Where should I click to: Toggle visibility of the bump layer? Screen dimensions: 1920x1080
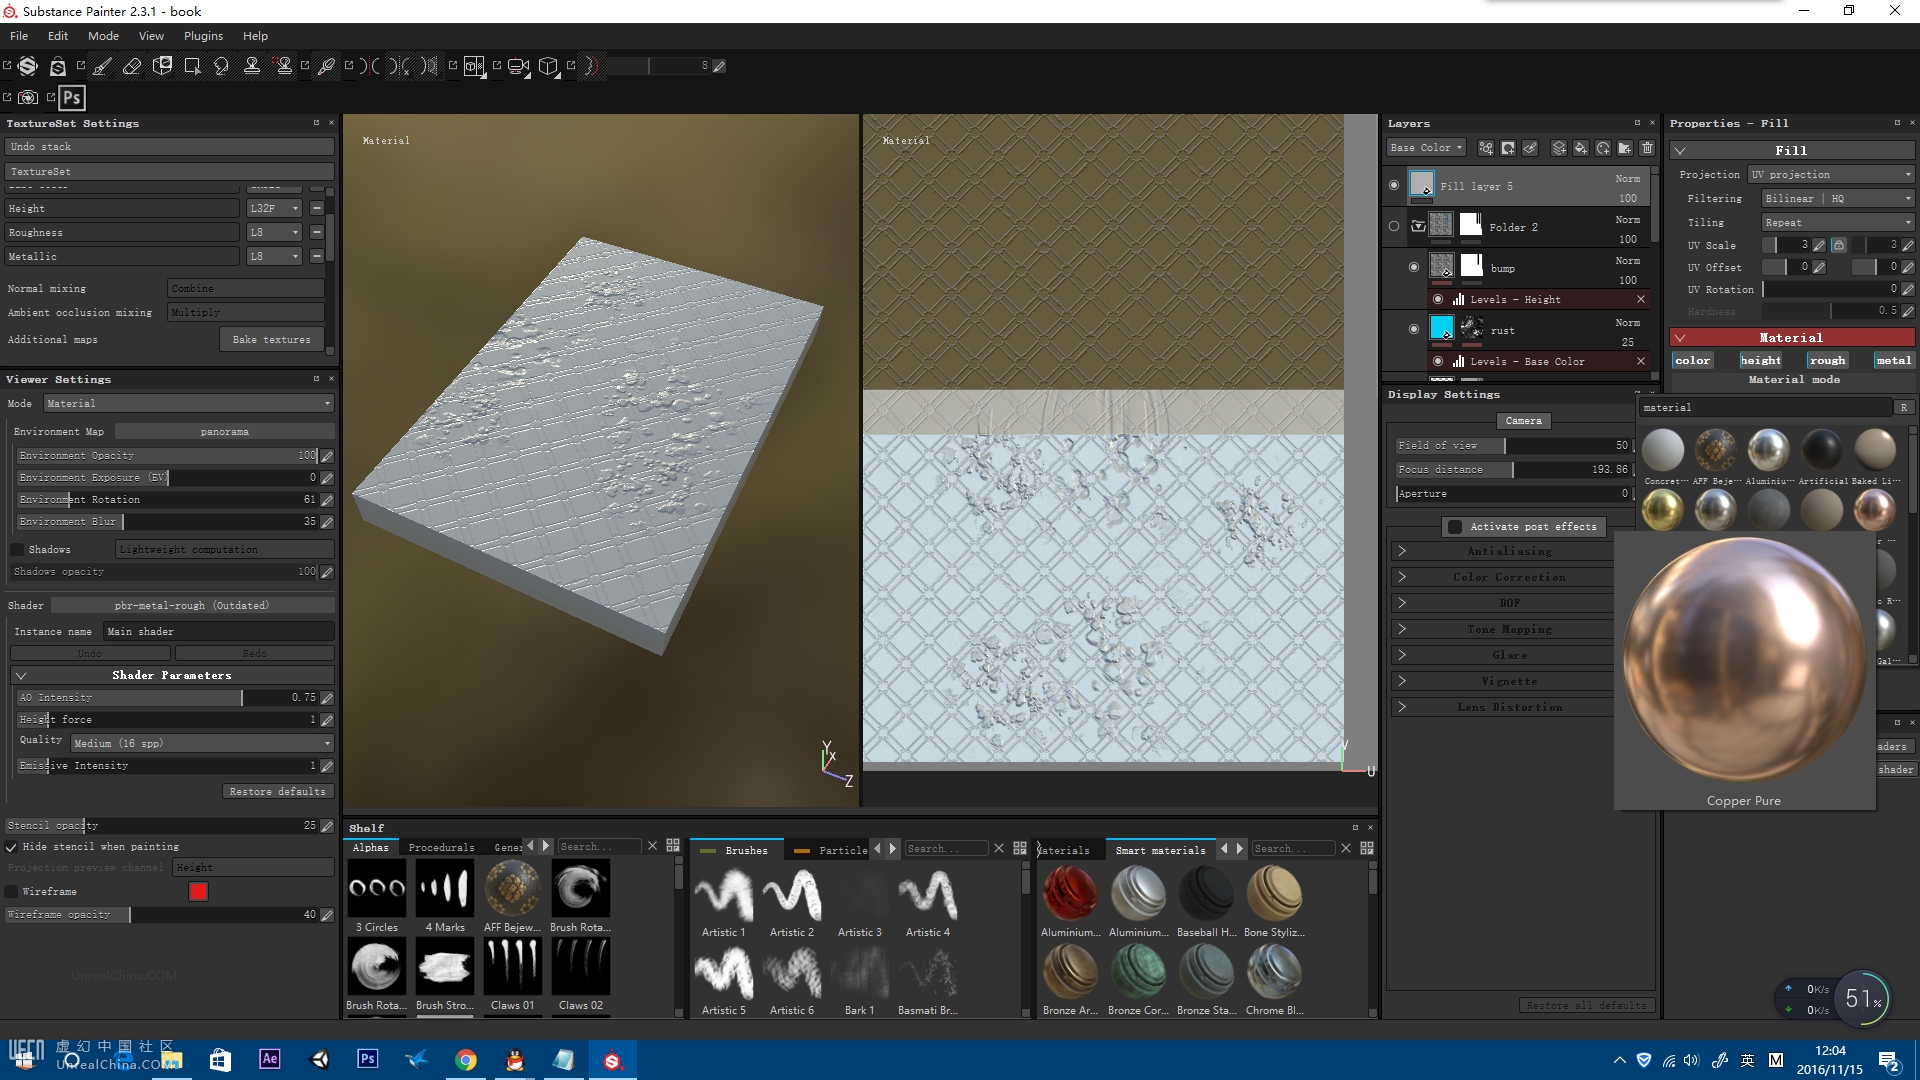1413,267
